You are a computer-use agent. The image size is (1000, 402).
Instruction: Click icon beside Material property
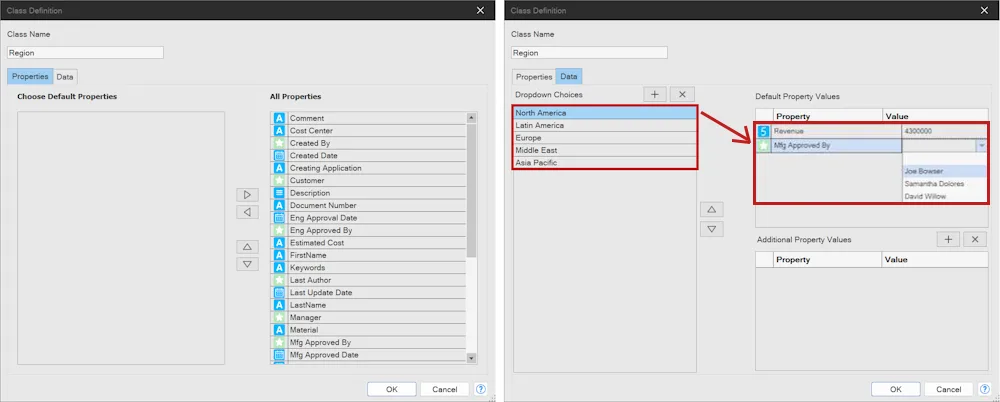pyautogui.click(x=279, y=330)
